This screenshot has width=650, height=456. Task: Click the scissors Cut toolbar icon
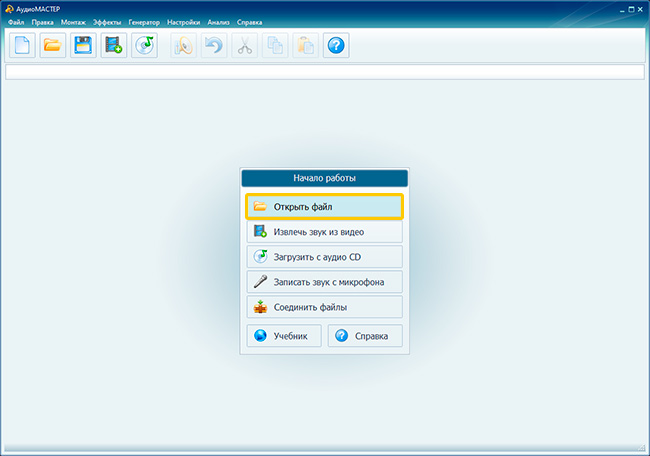coord(245,45)
